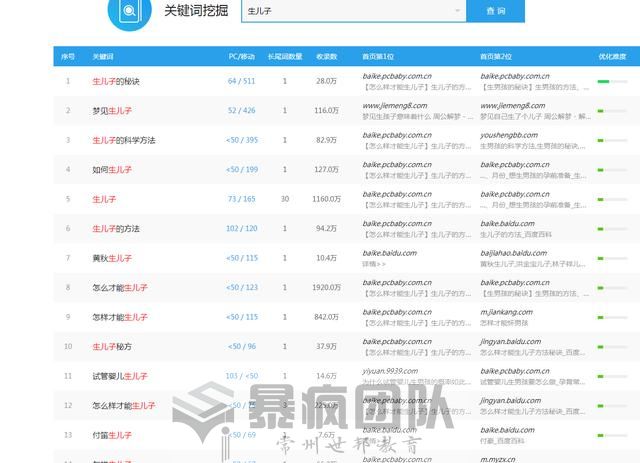640x463 pixels.
Task: Click PC/mobile index <50 / 96
Action: point(242,346)
